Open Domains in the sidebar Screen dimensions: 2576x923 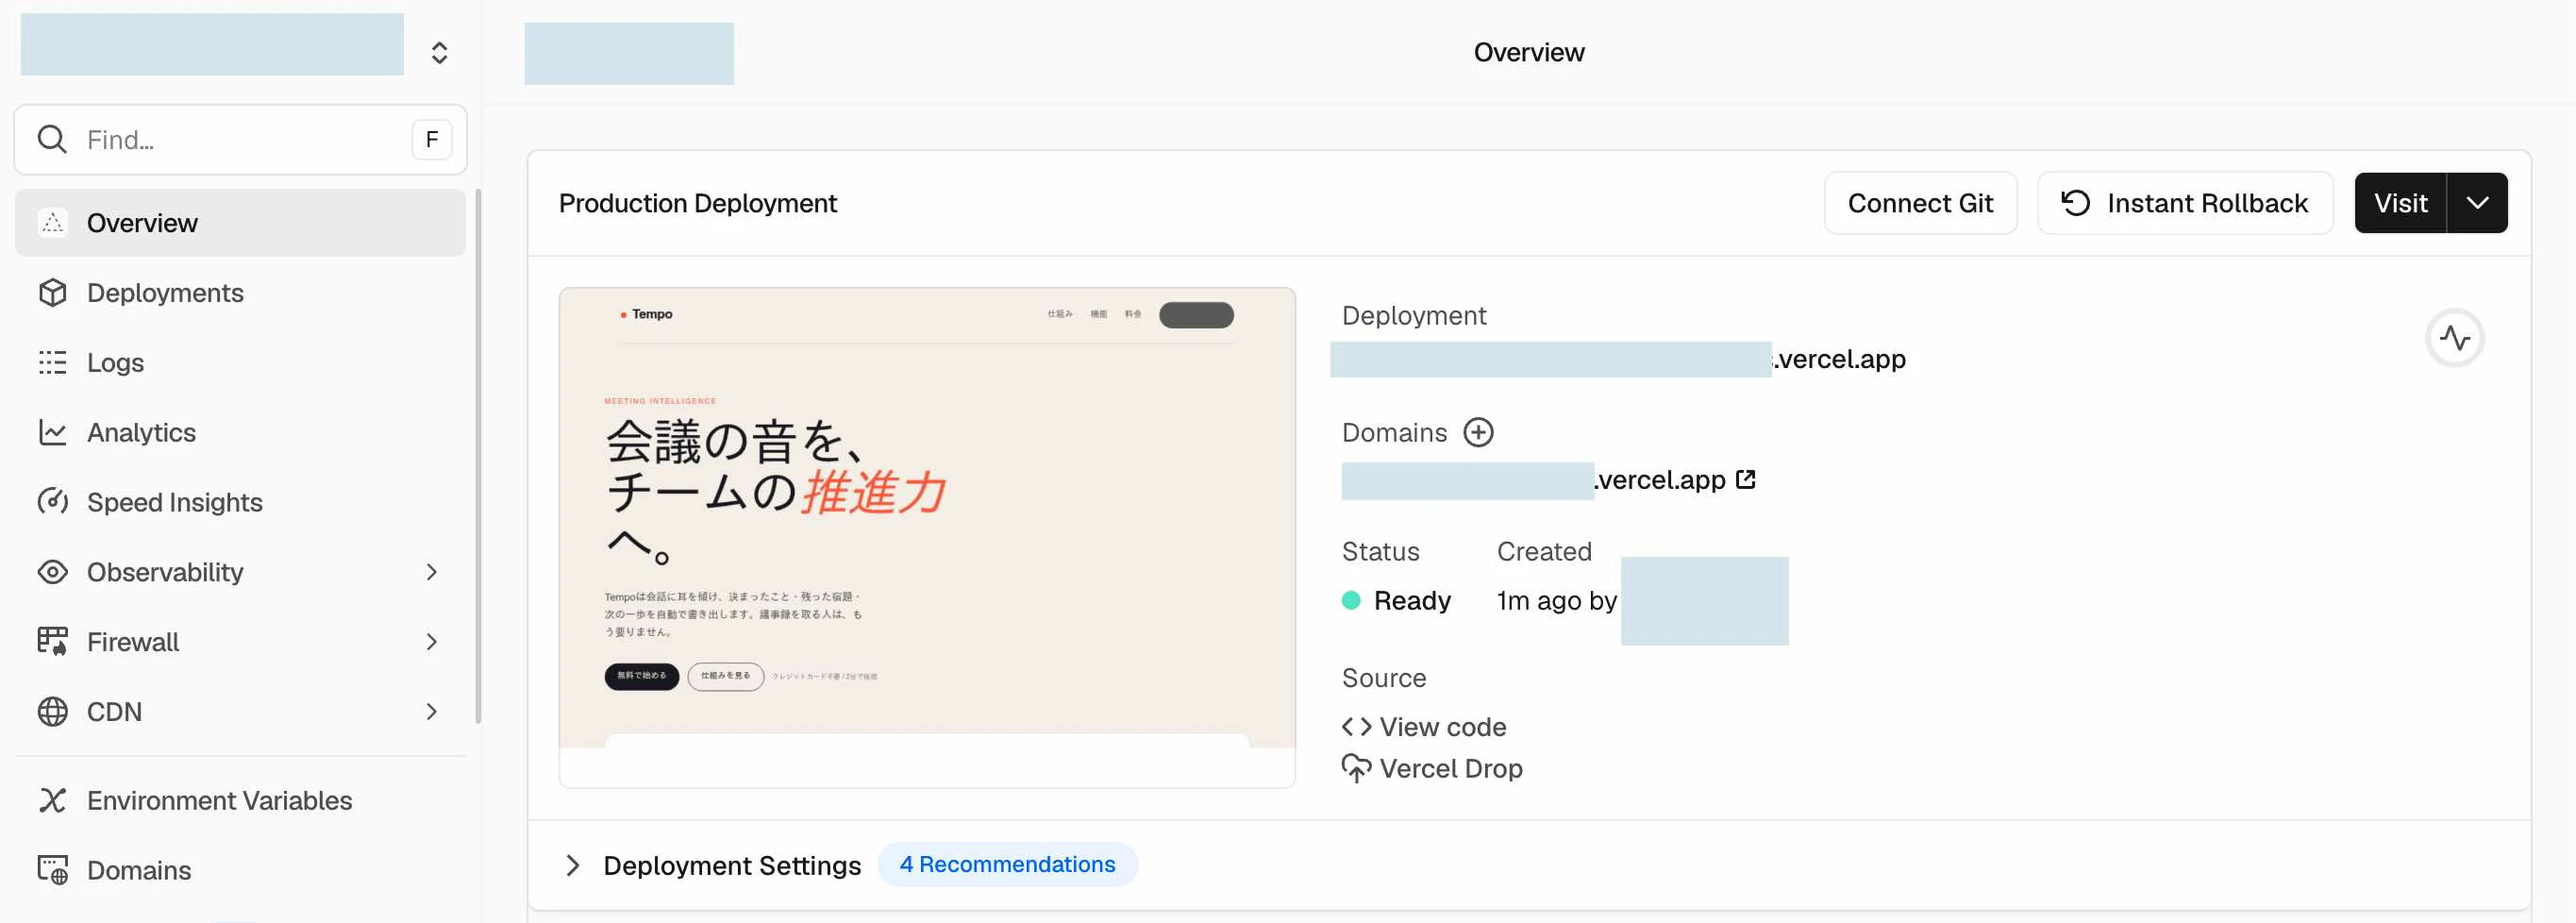point(240,870)
